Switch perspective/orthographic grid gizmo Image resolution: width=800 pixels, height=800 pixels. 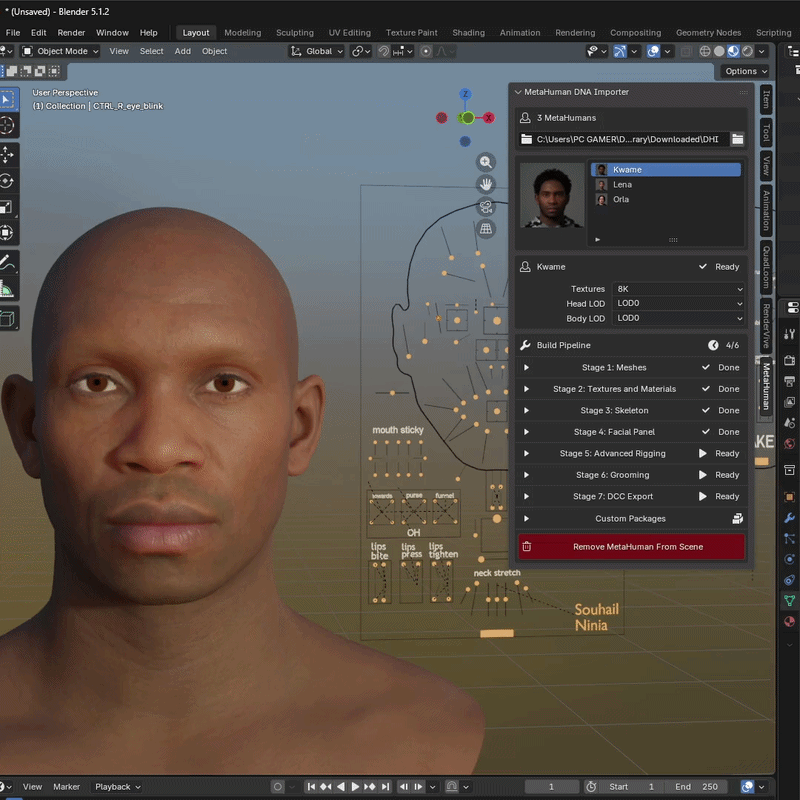pyautogui.click(x=486, y=229)
